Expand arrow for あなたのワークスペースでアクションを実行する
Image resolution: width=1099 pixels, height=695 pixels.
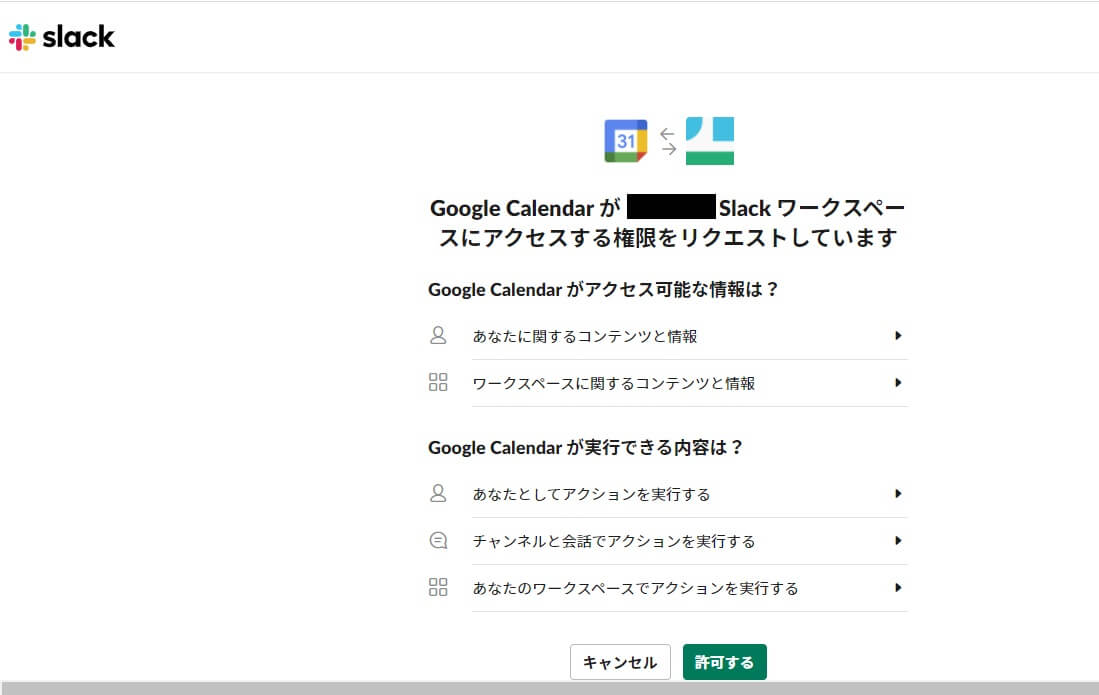[898, 587]
